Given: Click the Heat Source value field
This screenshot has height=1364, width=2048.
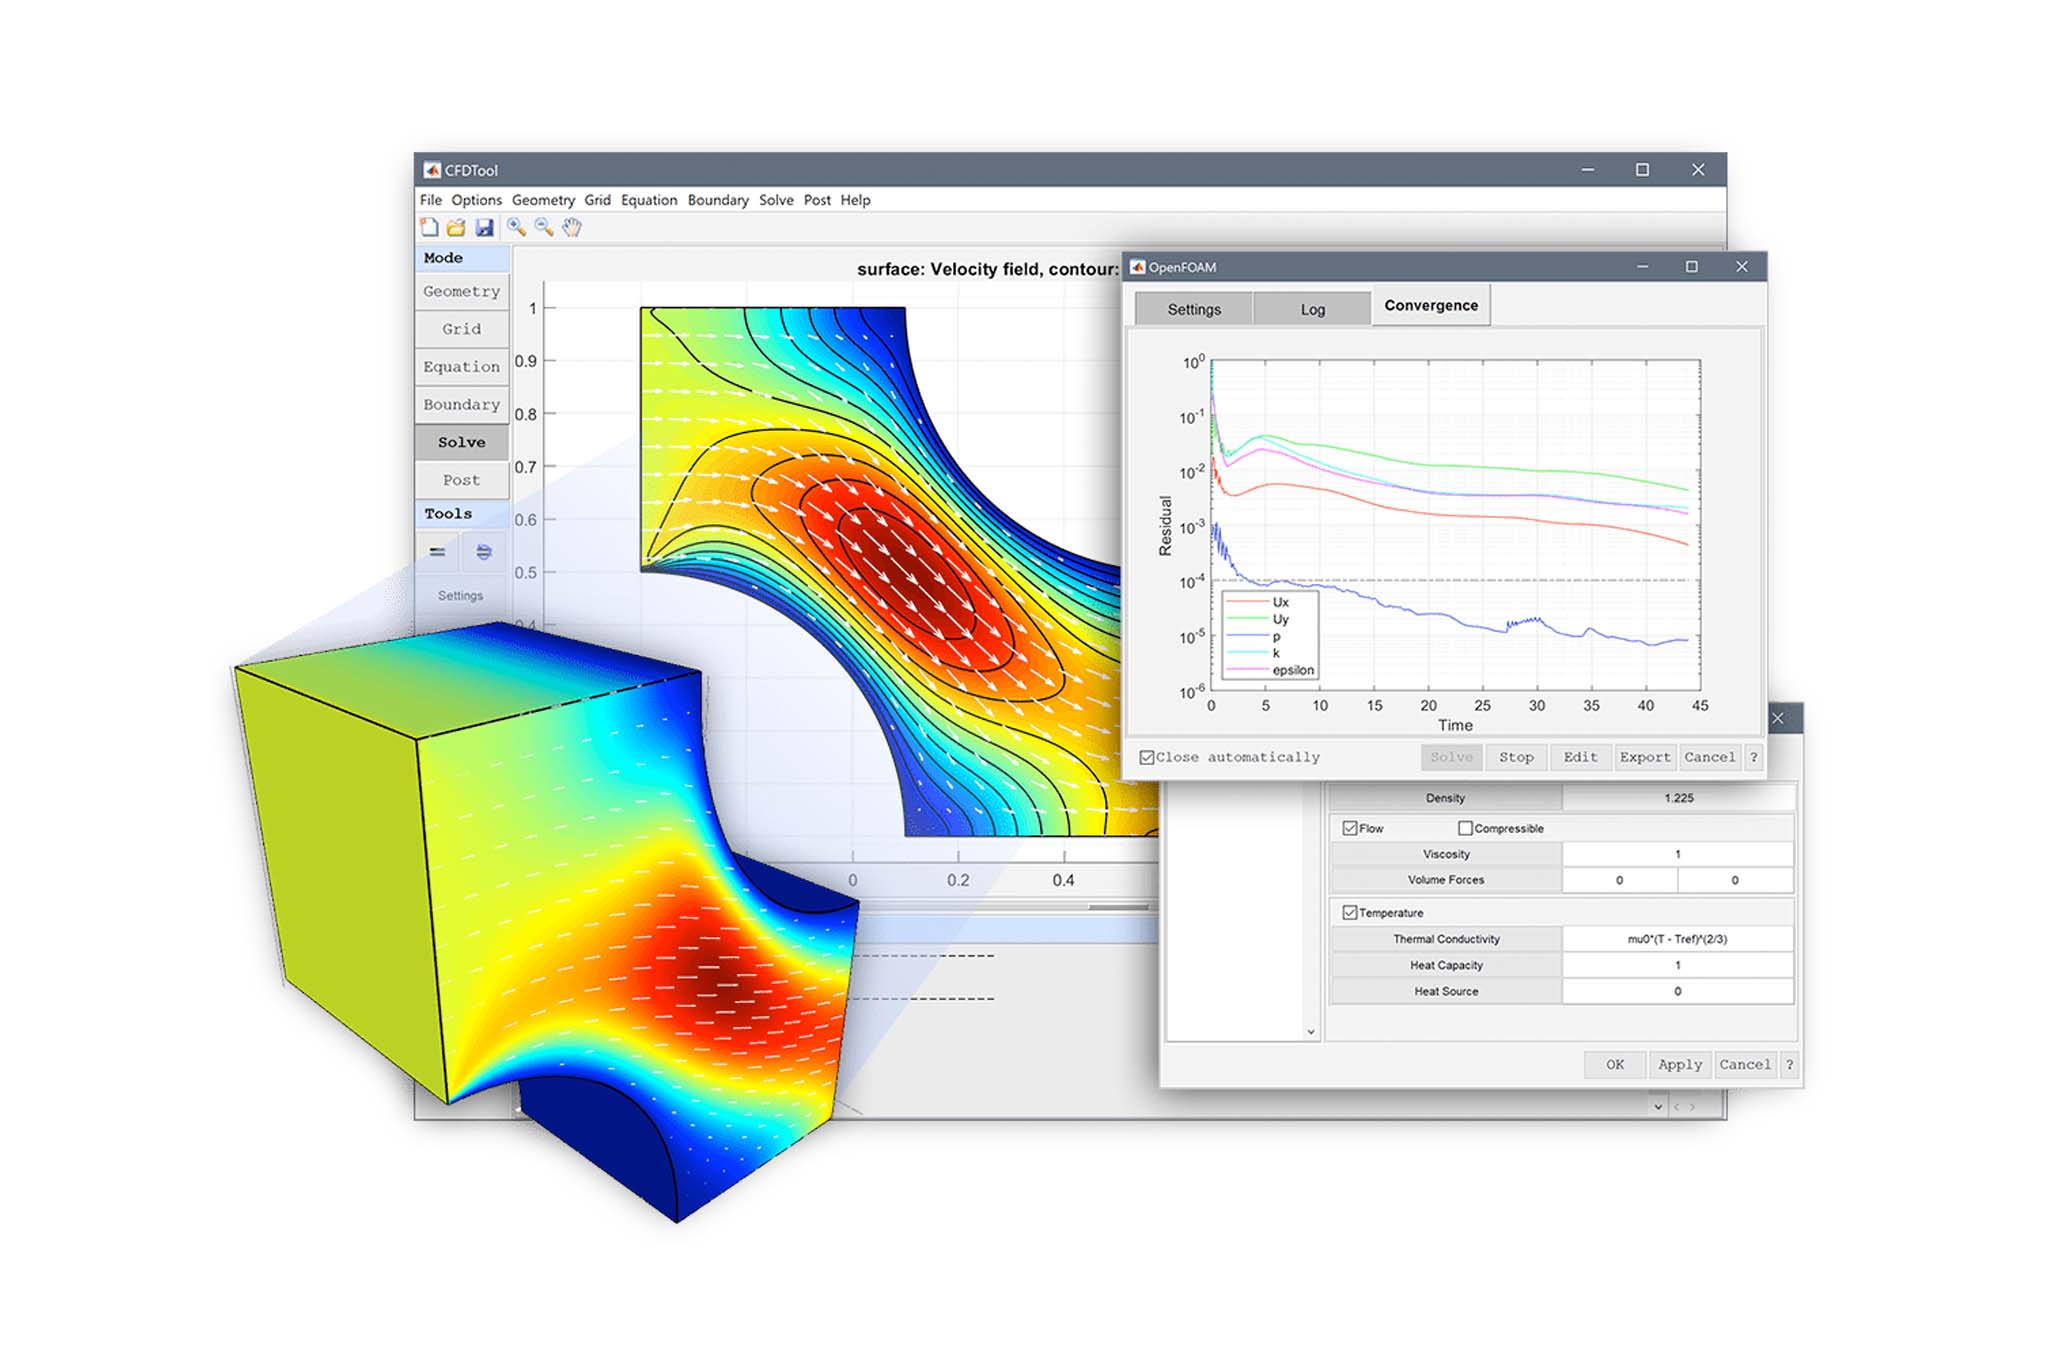Looking at the screenshot, I should (x=1678, y=991).
